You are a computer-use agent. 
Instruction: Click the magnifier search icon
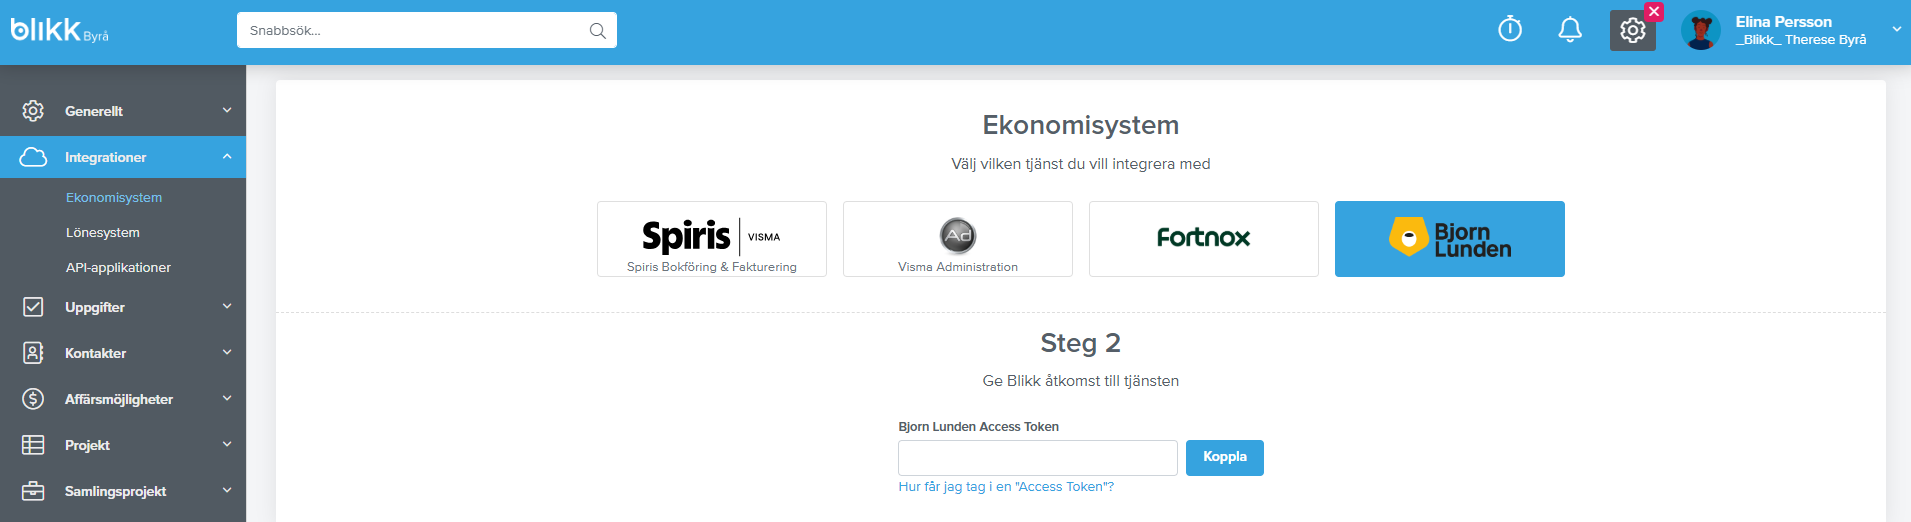click(598, 31)
